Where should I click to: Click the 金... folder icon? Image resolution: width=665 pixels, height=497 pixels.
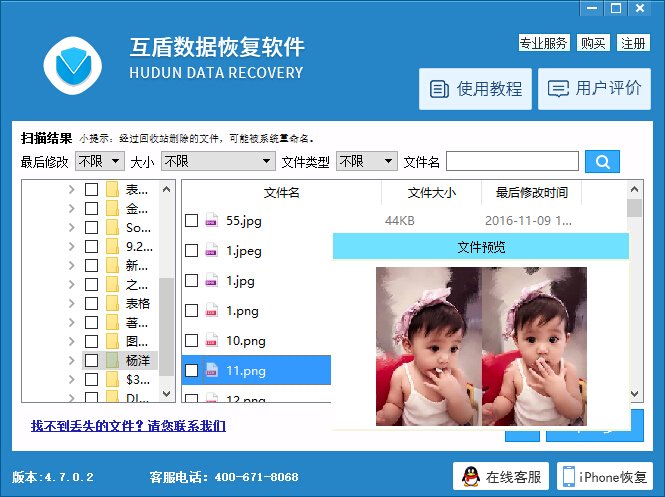(112, 208)
